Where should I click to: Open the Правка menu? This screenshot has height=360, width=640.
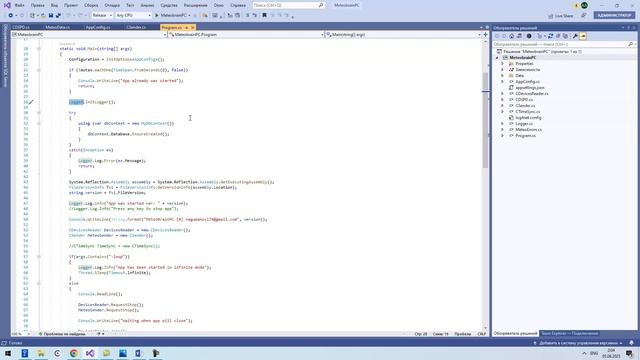37,5
